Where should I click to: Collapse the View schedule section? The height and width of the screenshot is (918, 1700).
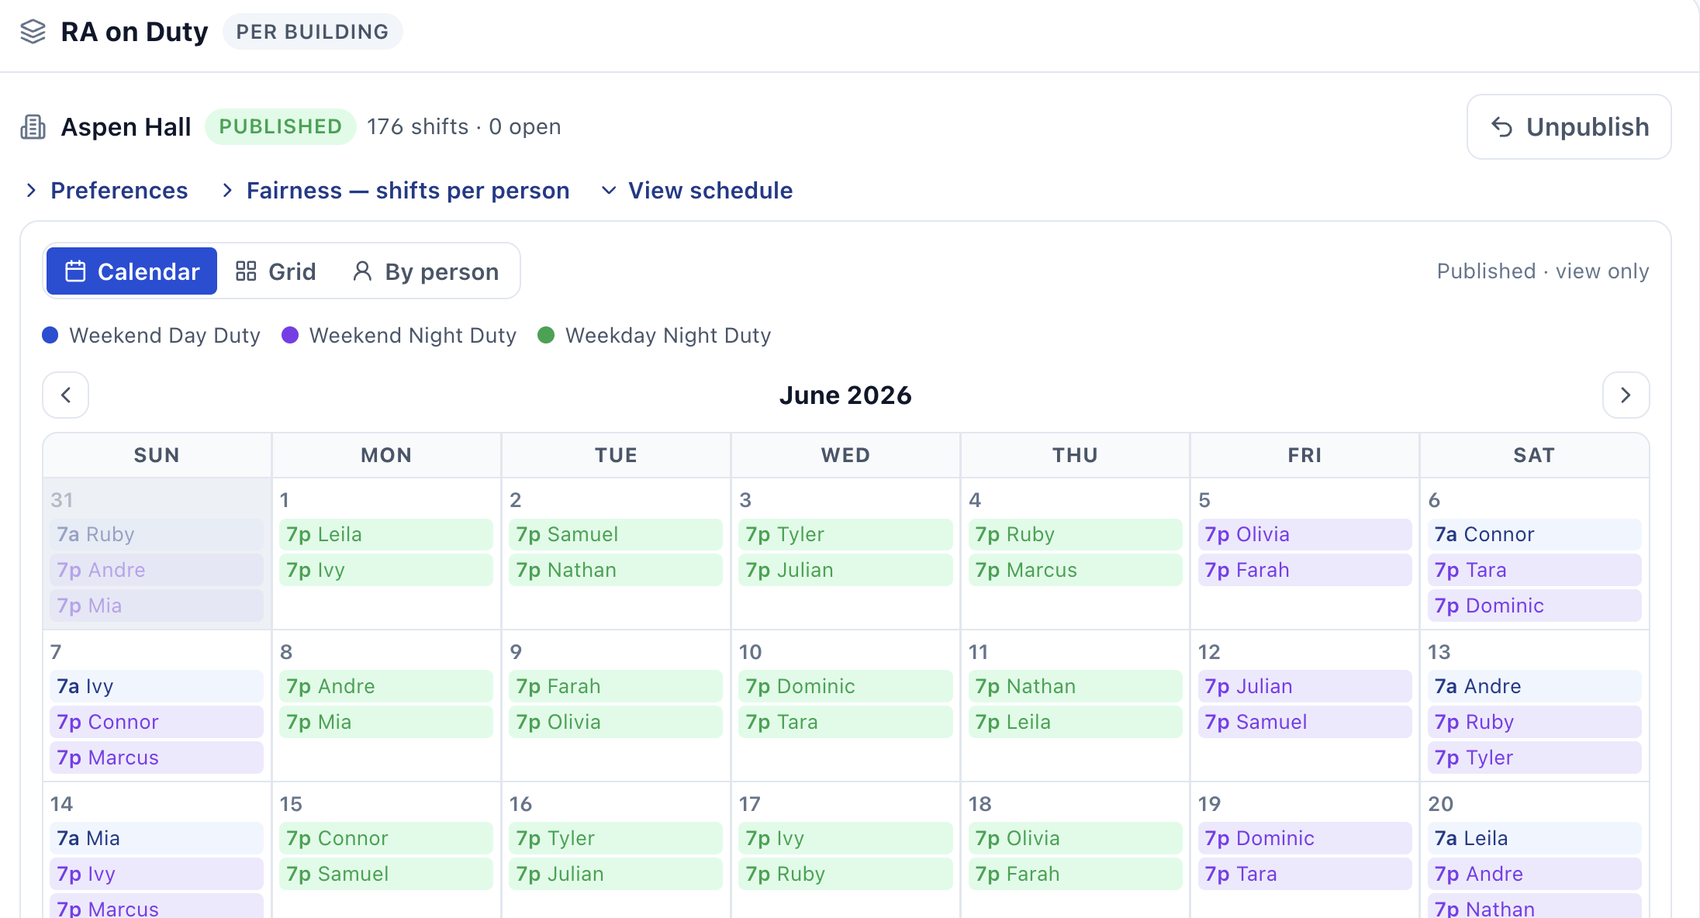click(697, 190)
